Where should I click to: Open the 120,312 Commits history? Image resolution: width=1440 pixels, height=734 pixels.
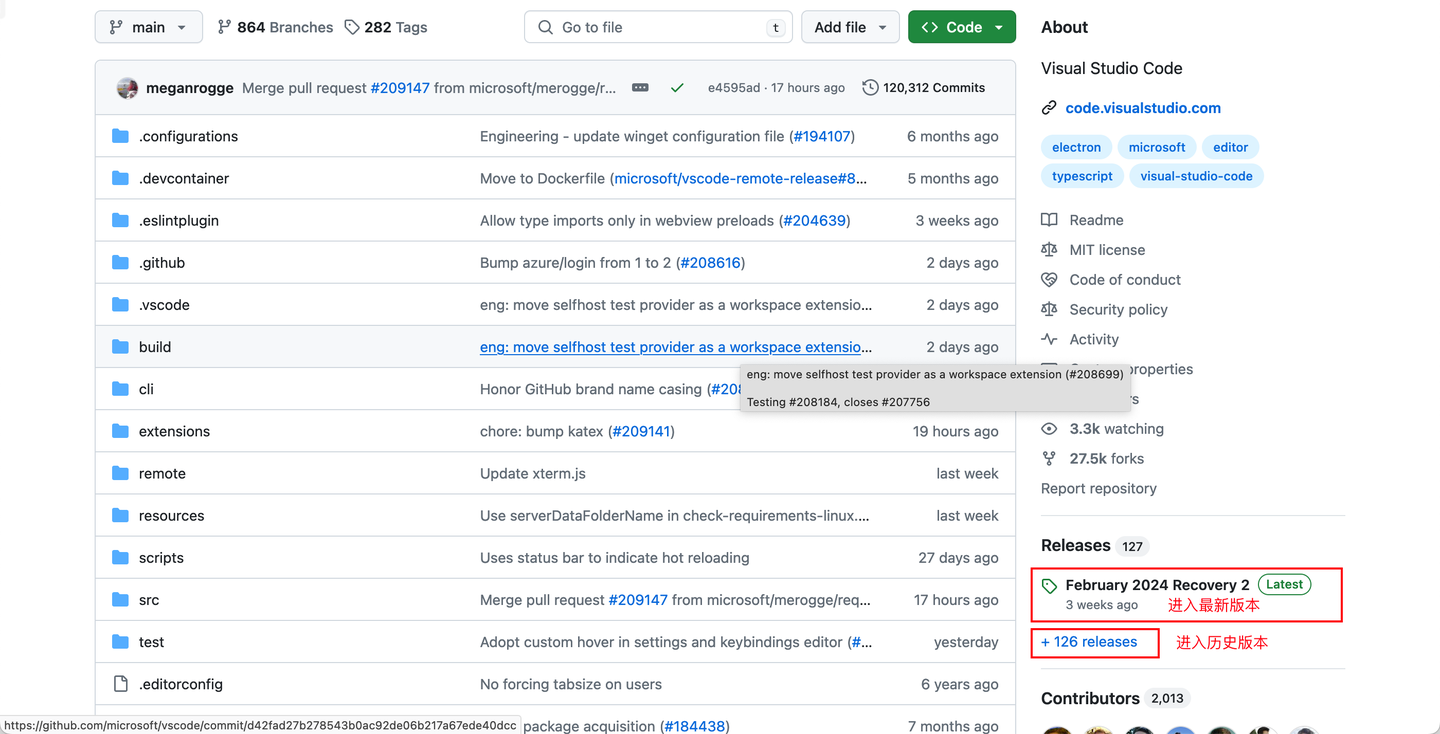coord(924,88)
